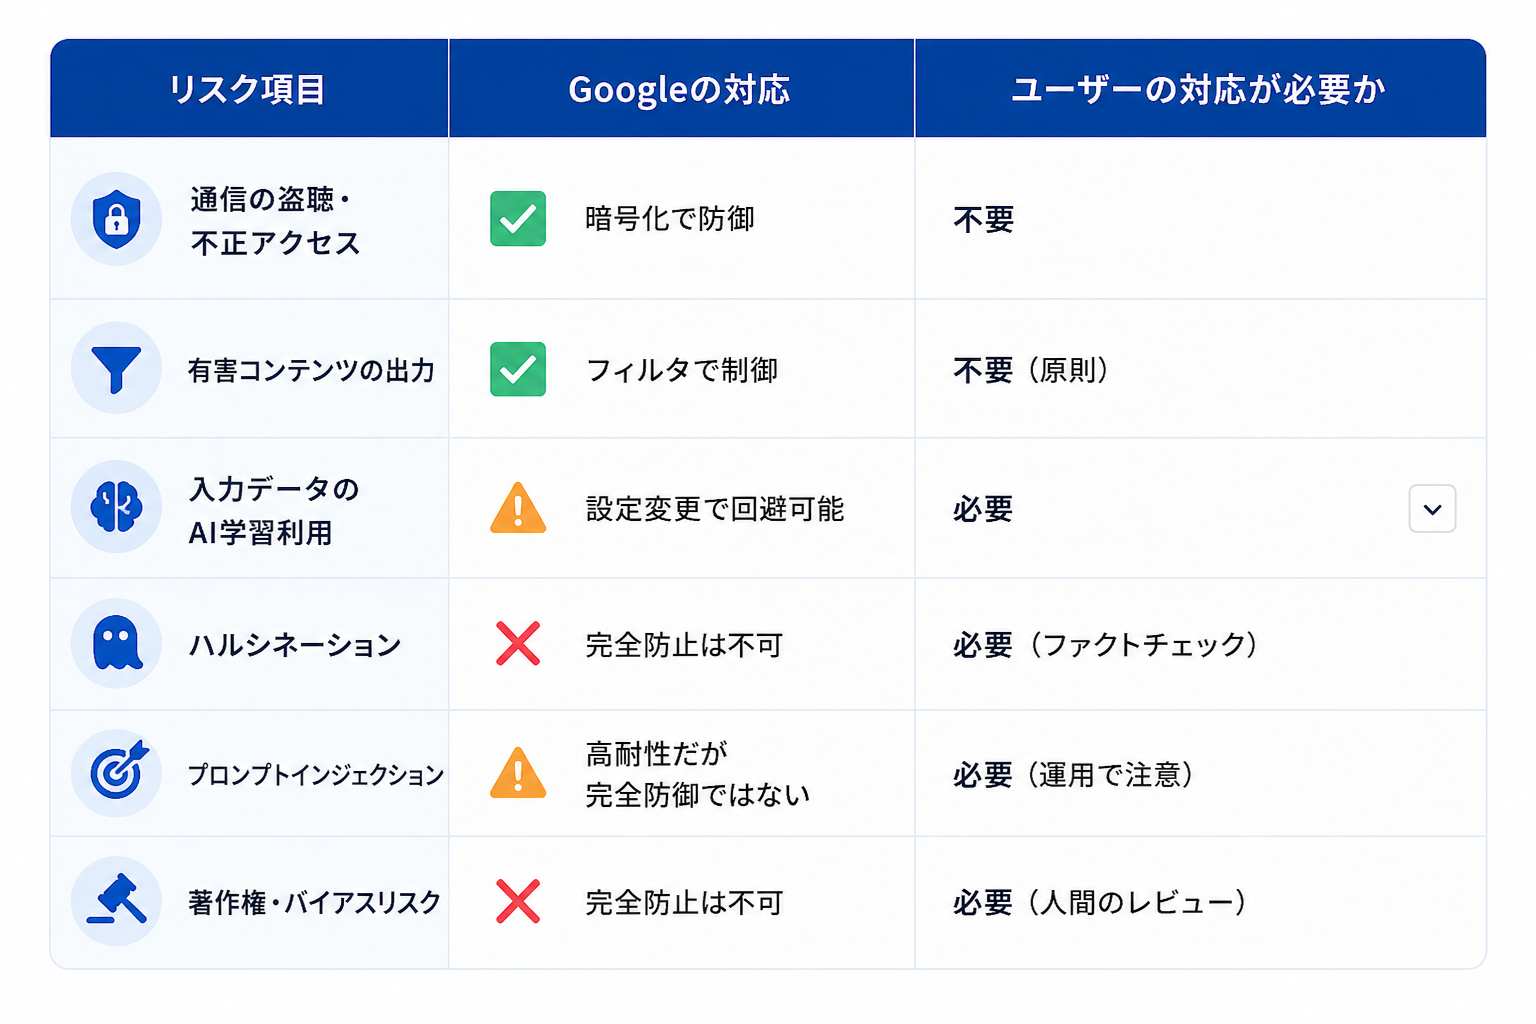This screenshot has width=1536, height=1024.
Task: Click the target arrow icon for プロンプトインジェクション
Action: point(116,773)
